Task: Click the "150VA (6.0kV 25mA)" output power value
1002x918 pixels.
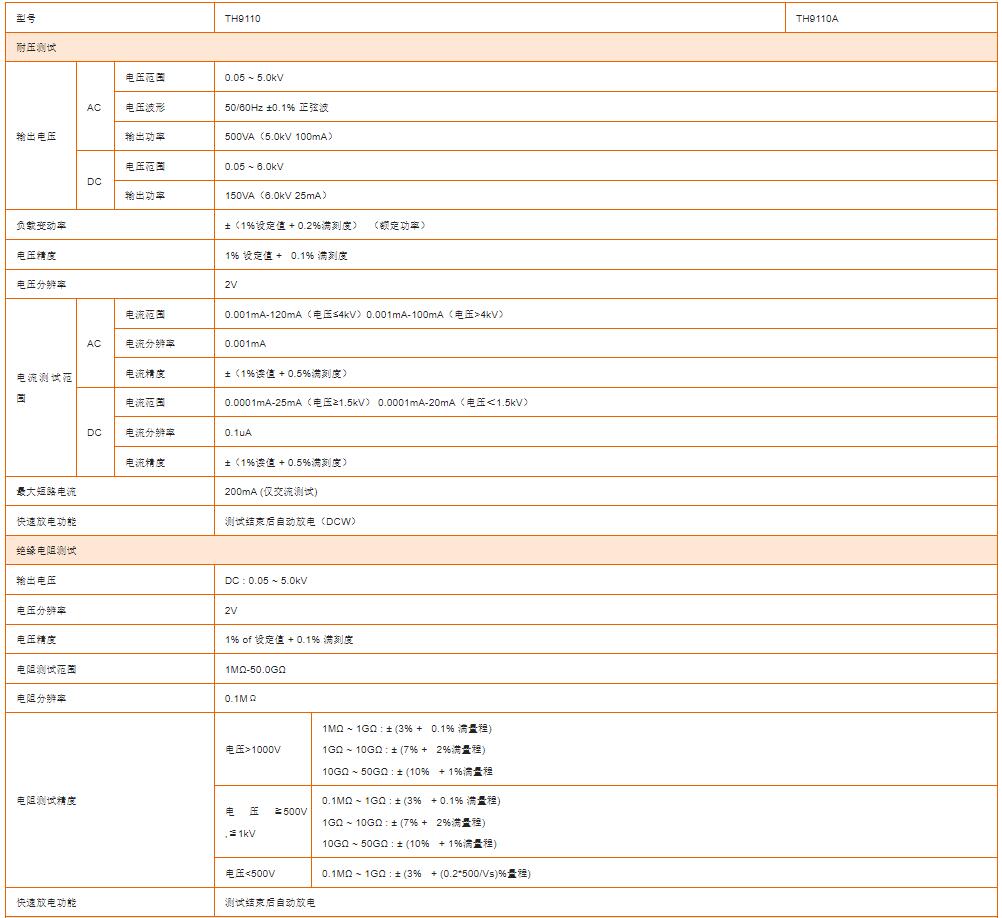Action: tap(276, 195)
